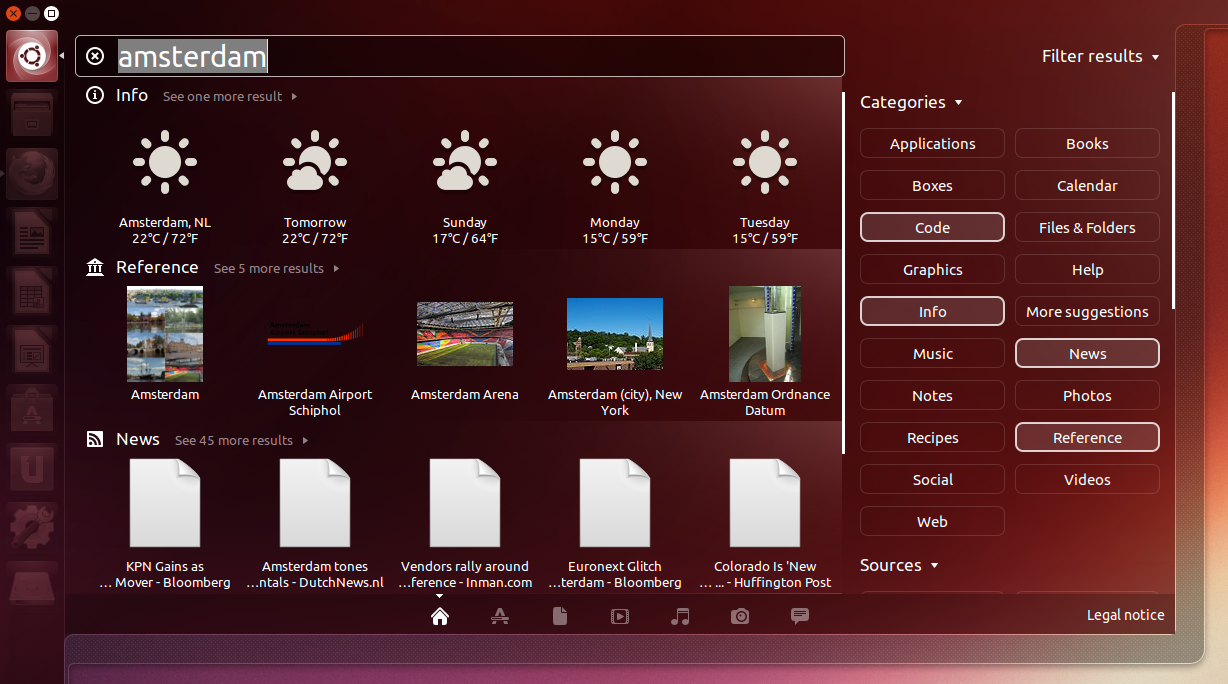Deselect the News category filter
Viewport: 1228px width, 684px height.
(x=1087, y=353)
